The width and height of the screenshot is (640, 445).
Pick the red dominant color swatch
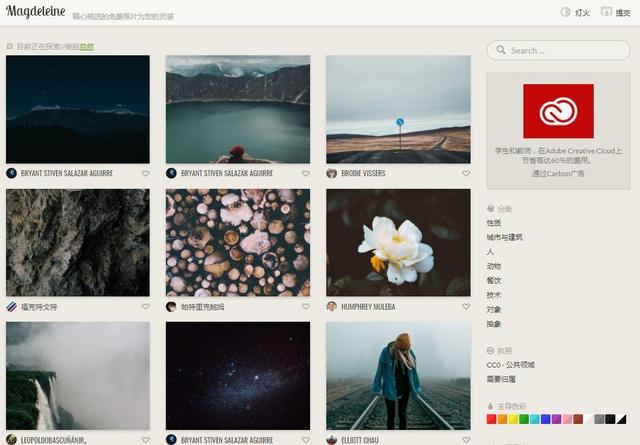click(492, 419)
